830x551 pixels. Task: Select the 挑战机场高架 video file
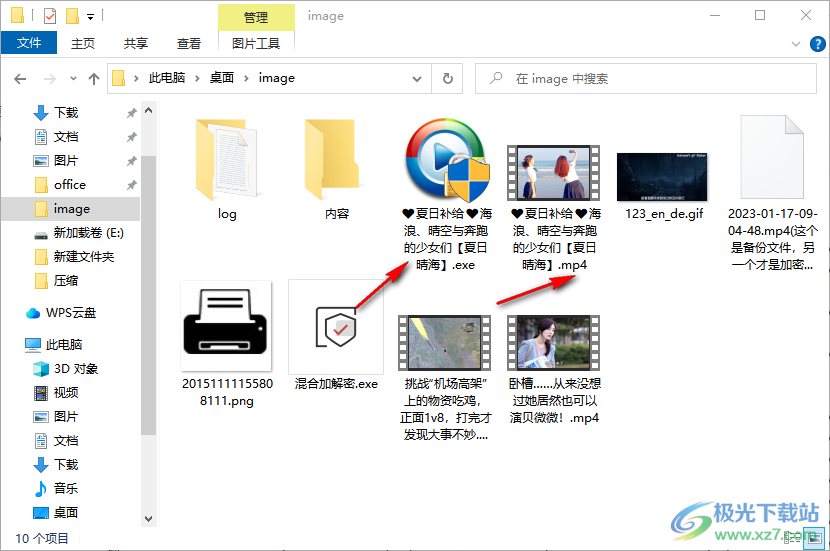[445, 378]
